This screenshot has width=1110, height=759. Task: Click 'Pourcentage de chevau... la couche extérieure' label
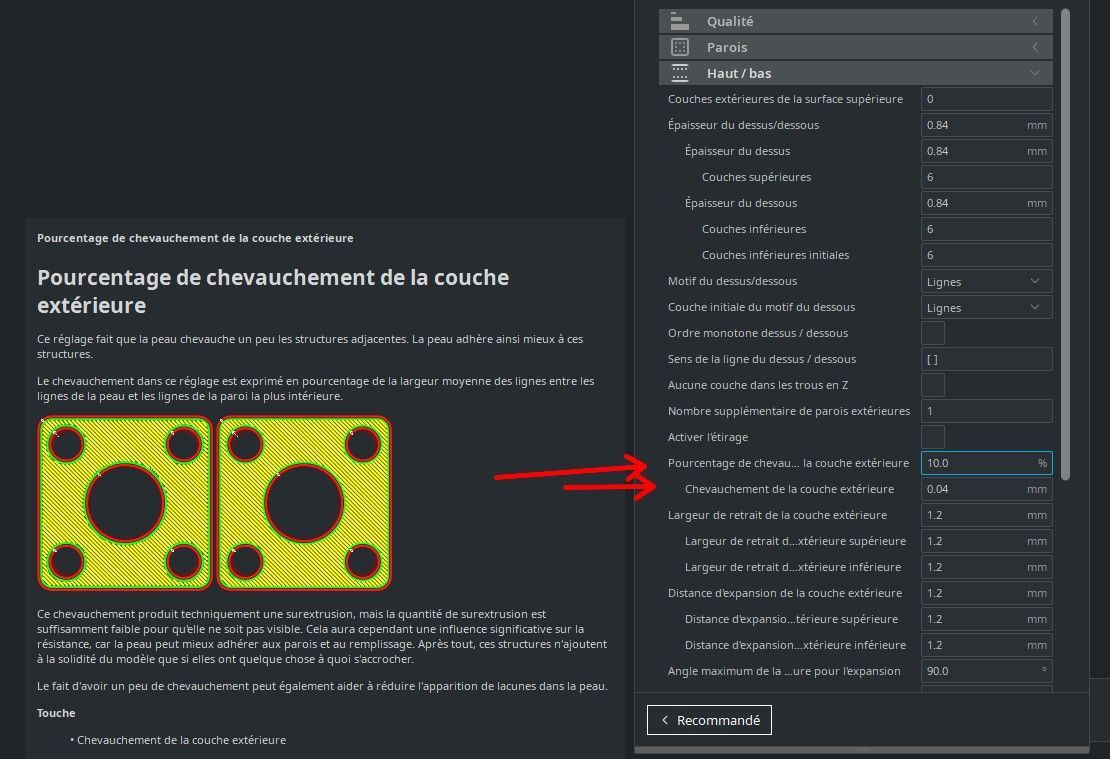tap(788, 463)
